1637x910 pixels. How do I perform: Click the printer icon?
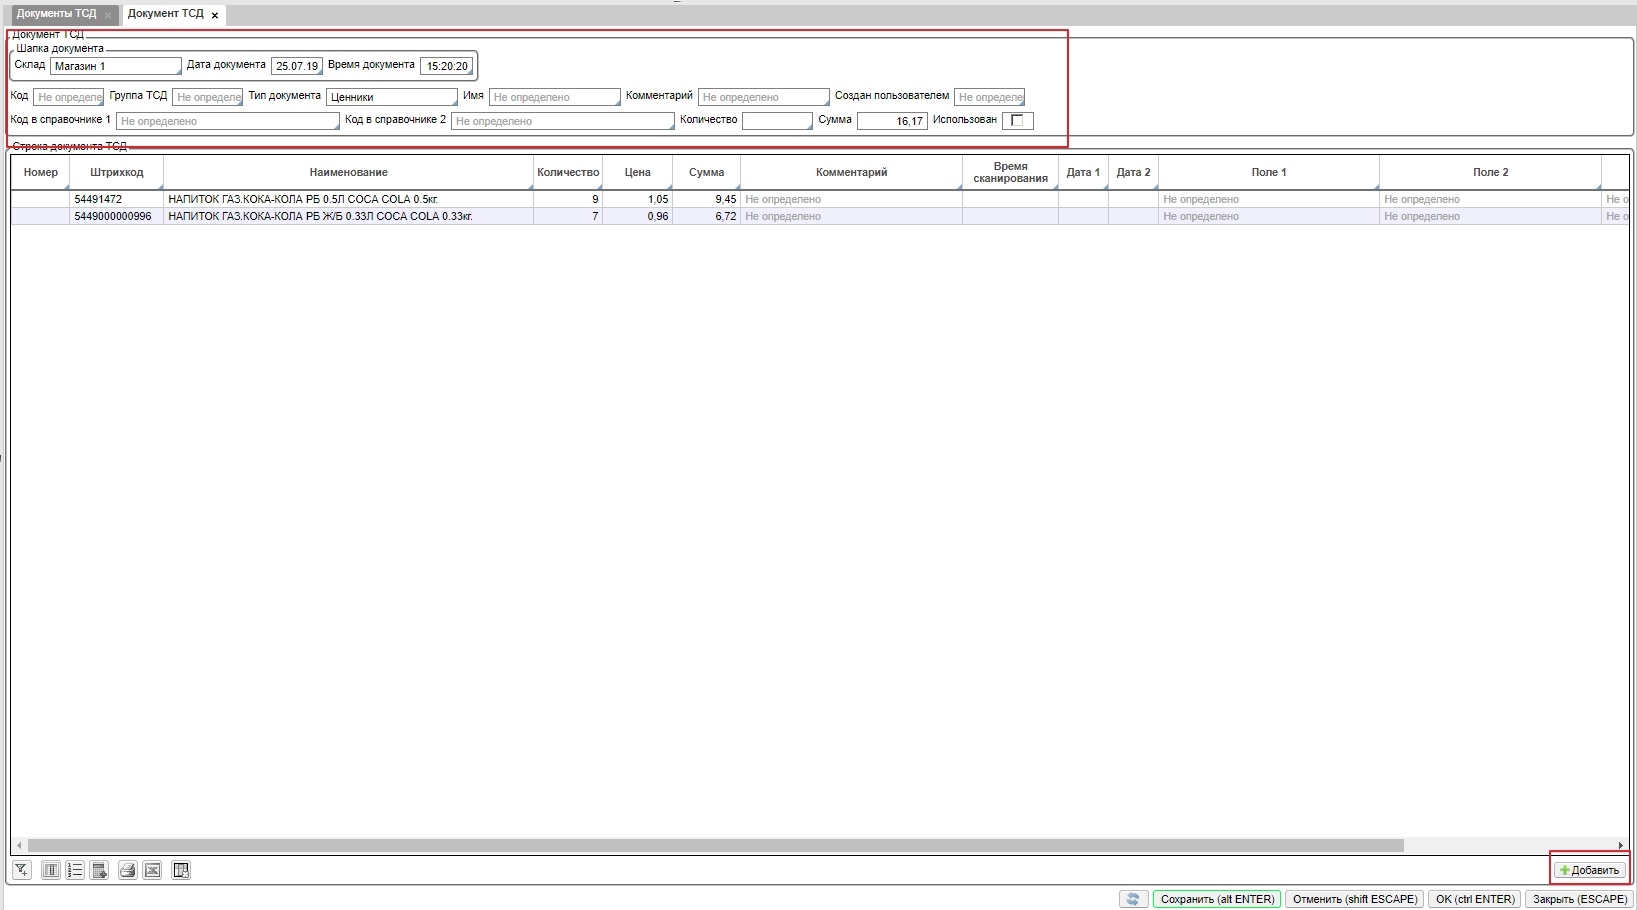[127, 870]
